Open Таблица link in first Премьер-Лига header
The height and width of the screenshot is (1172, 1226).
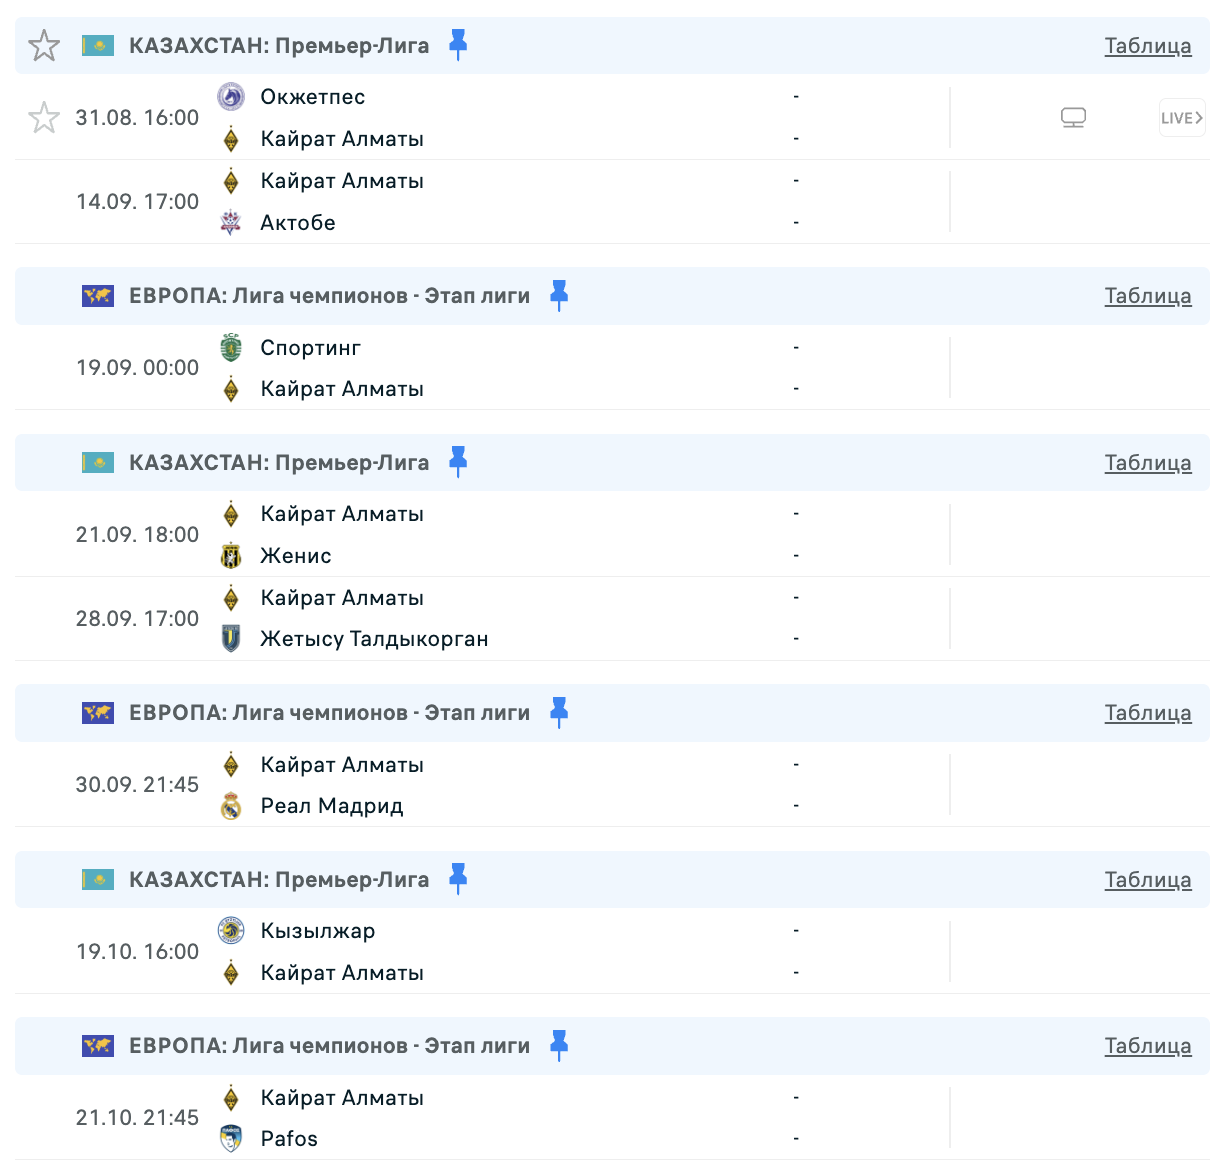1148,46
